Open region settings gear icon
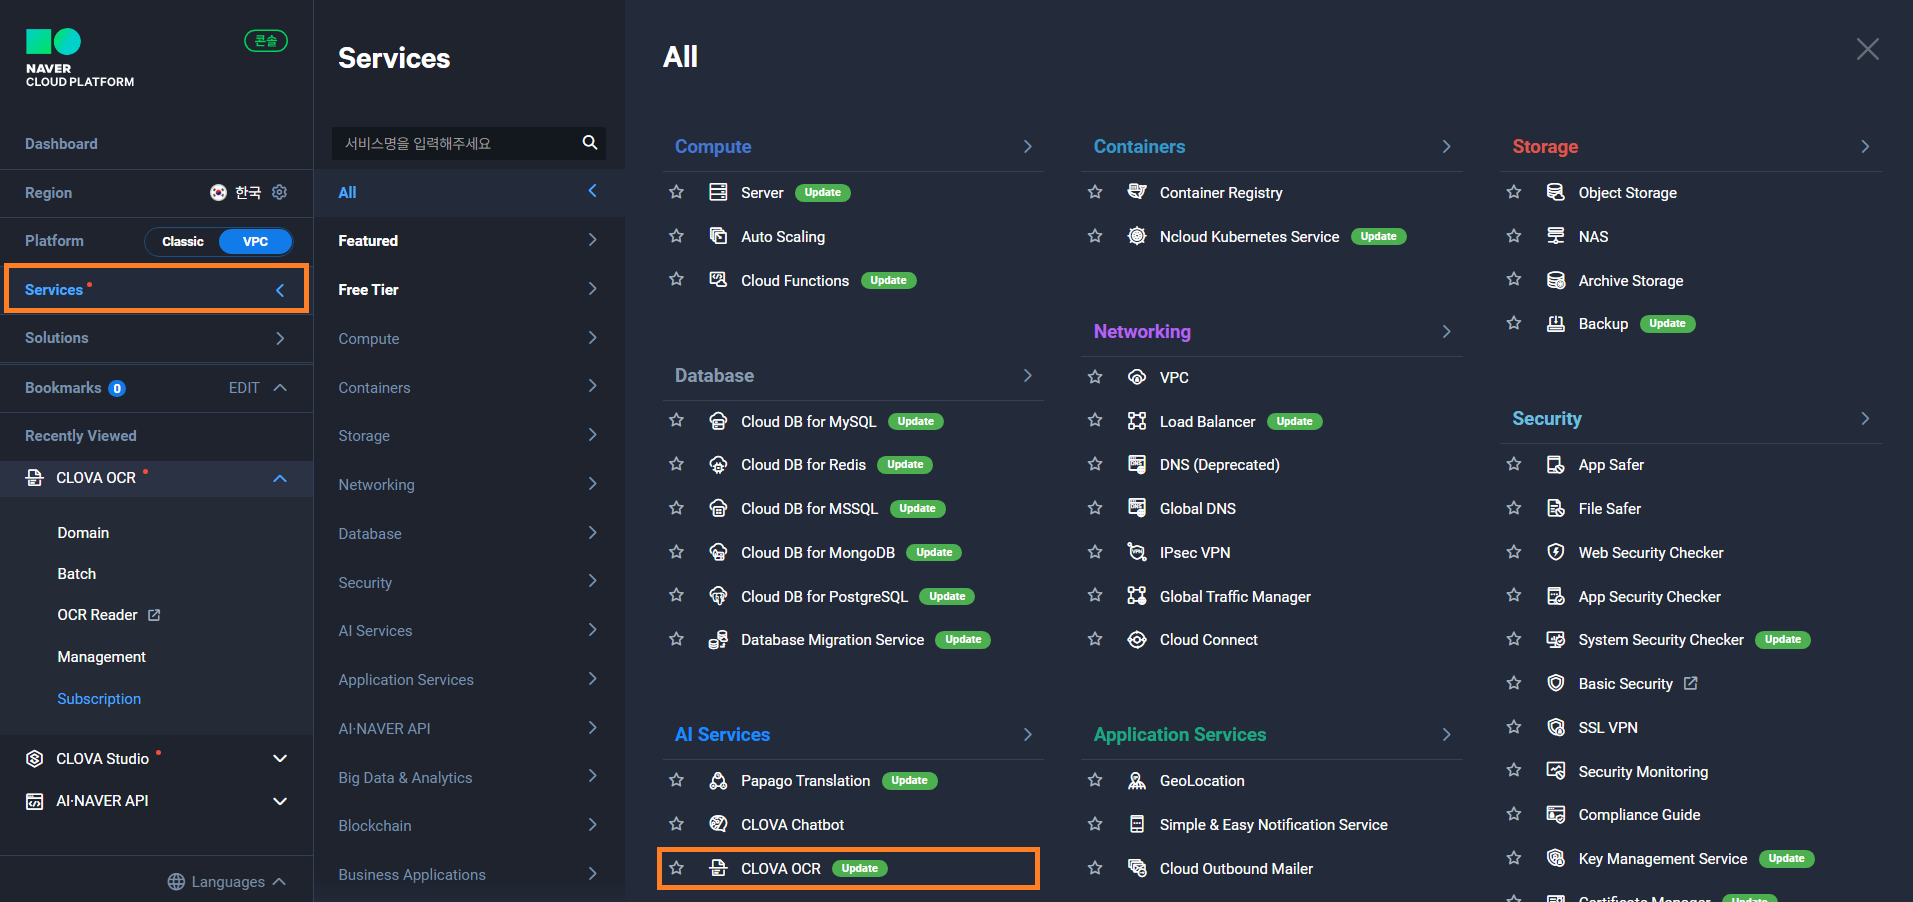 [x=280, y=192]
